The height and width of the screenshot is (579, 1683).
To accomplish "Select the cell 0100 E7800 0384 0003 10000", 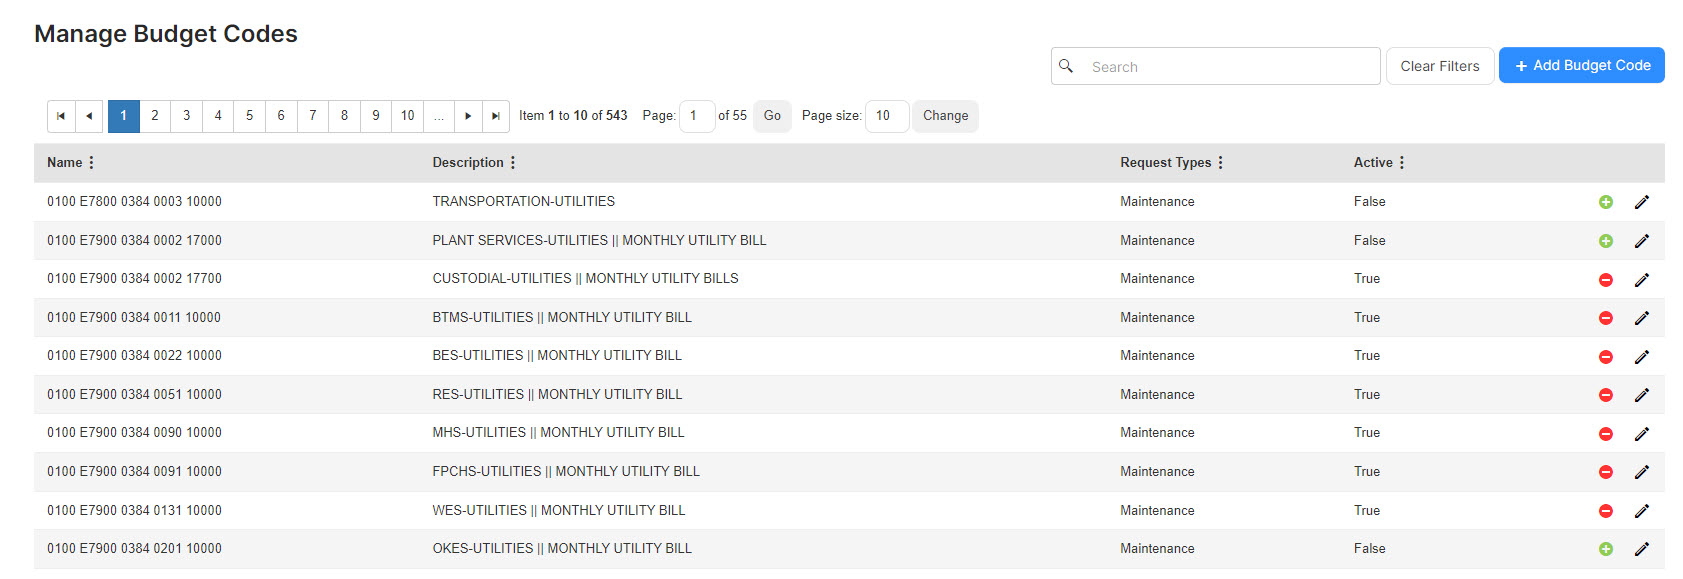I will click(134, 202).
